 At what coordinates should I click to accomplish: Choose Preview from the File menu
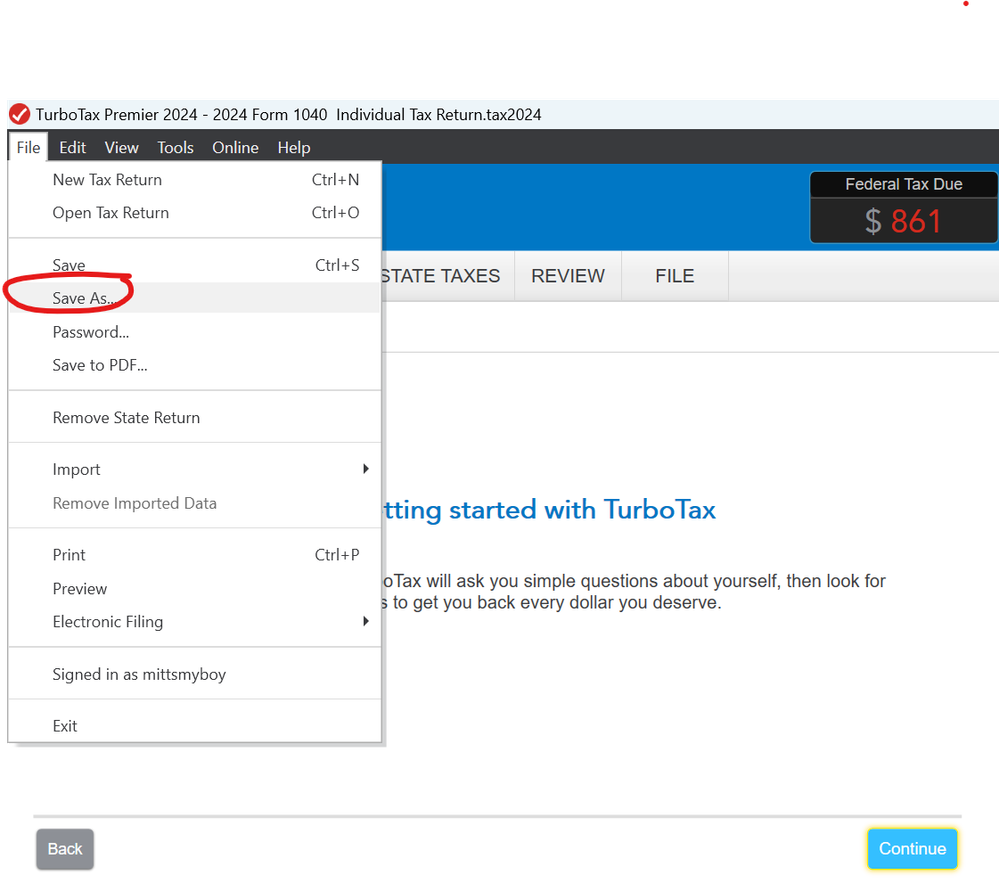coord(194,589)
